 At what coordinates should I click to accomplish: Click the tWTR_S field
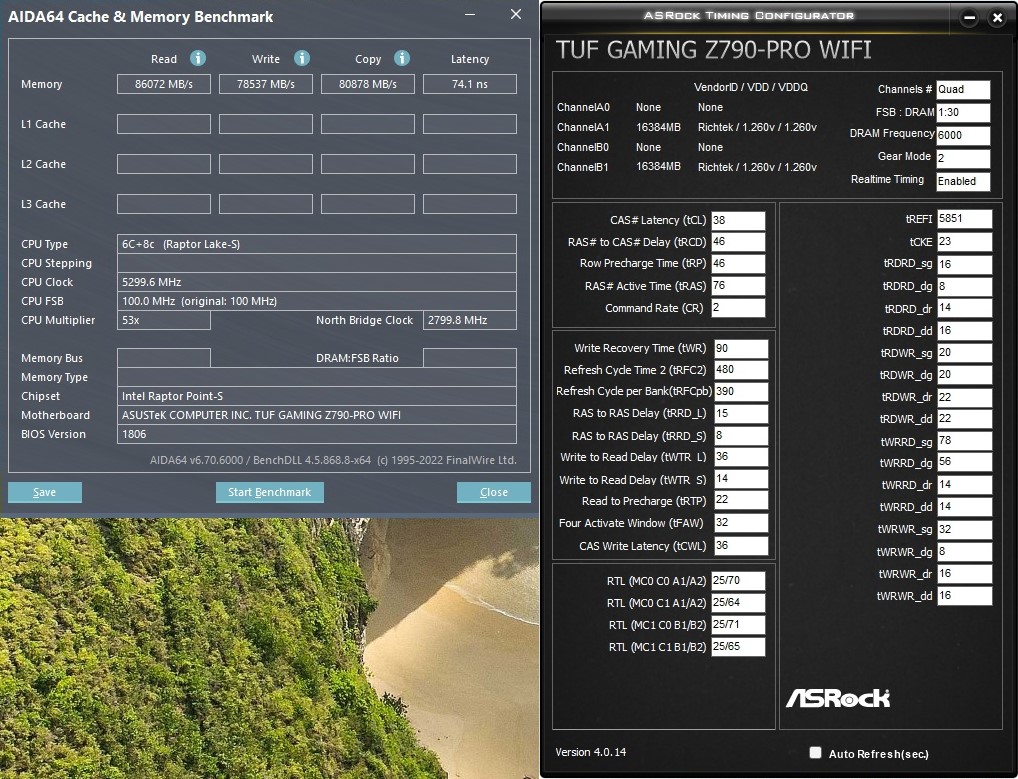[x=741, y=479]
